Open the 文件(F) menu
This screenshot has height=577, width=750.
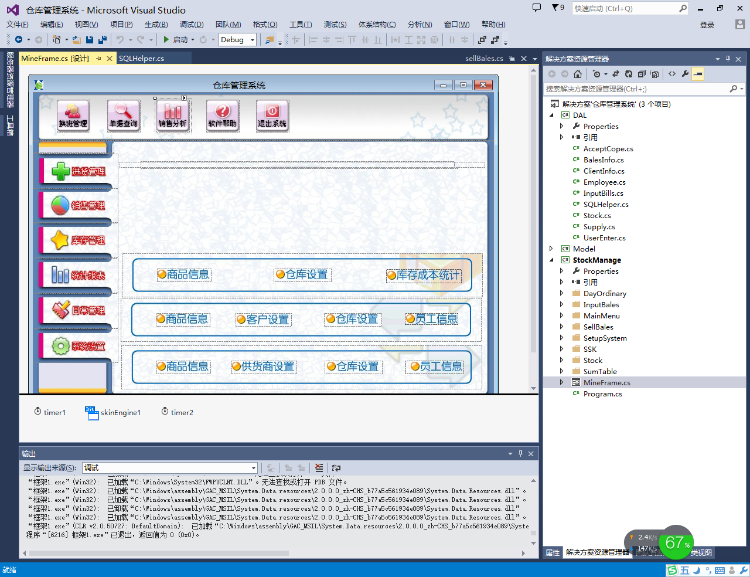[17, 24]
